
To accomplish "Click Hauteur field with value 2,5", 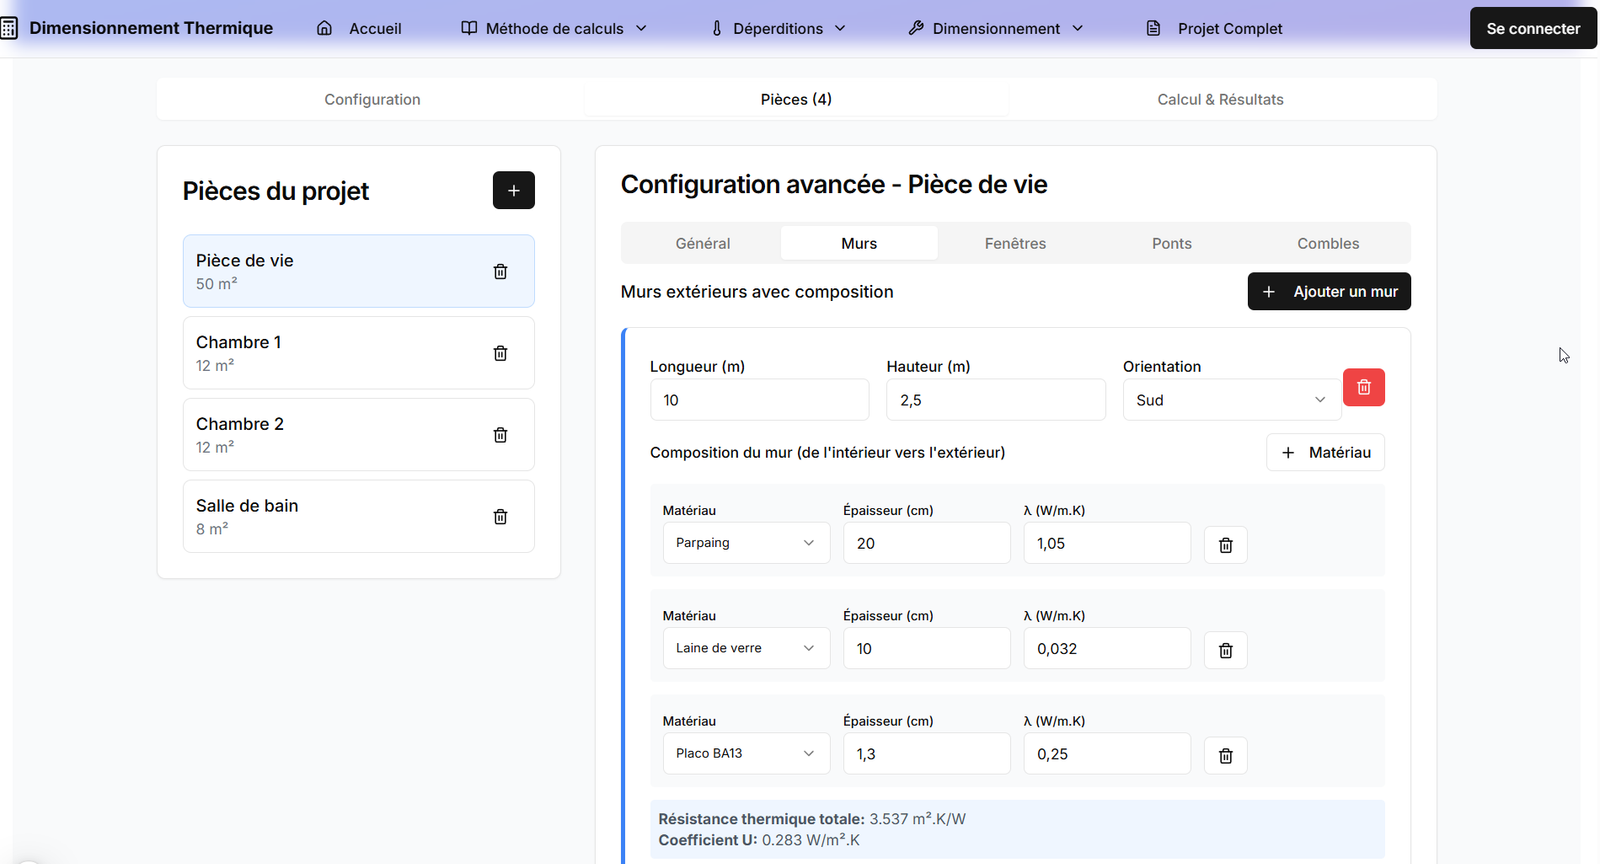I will [996, 399].
